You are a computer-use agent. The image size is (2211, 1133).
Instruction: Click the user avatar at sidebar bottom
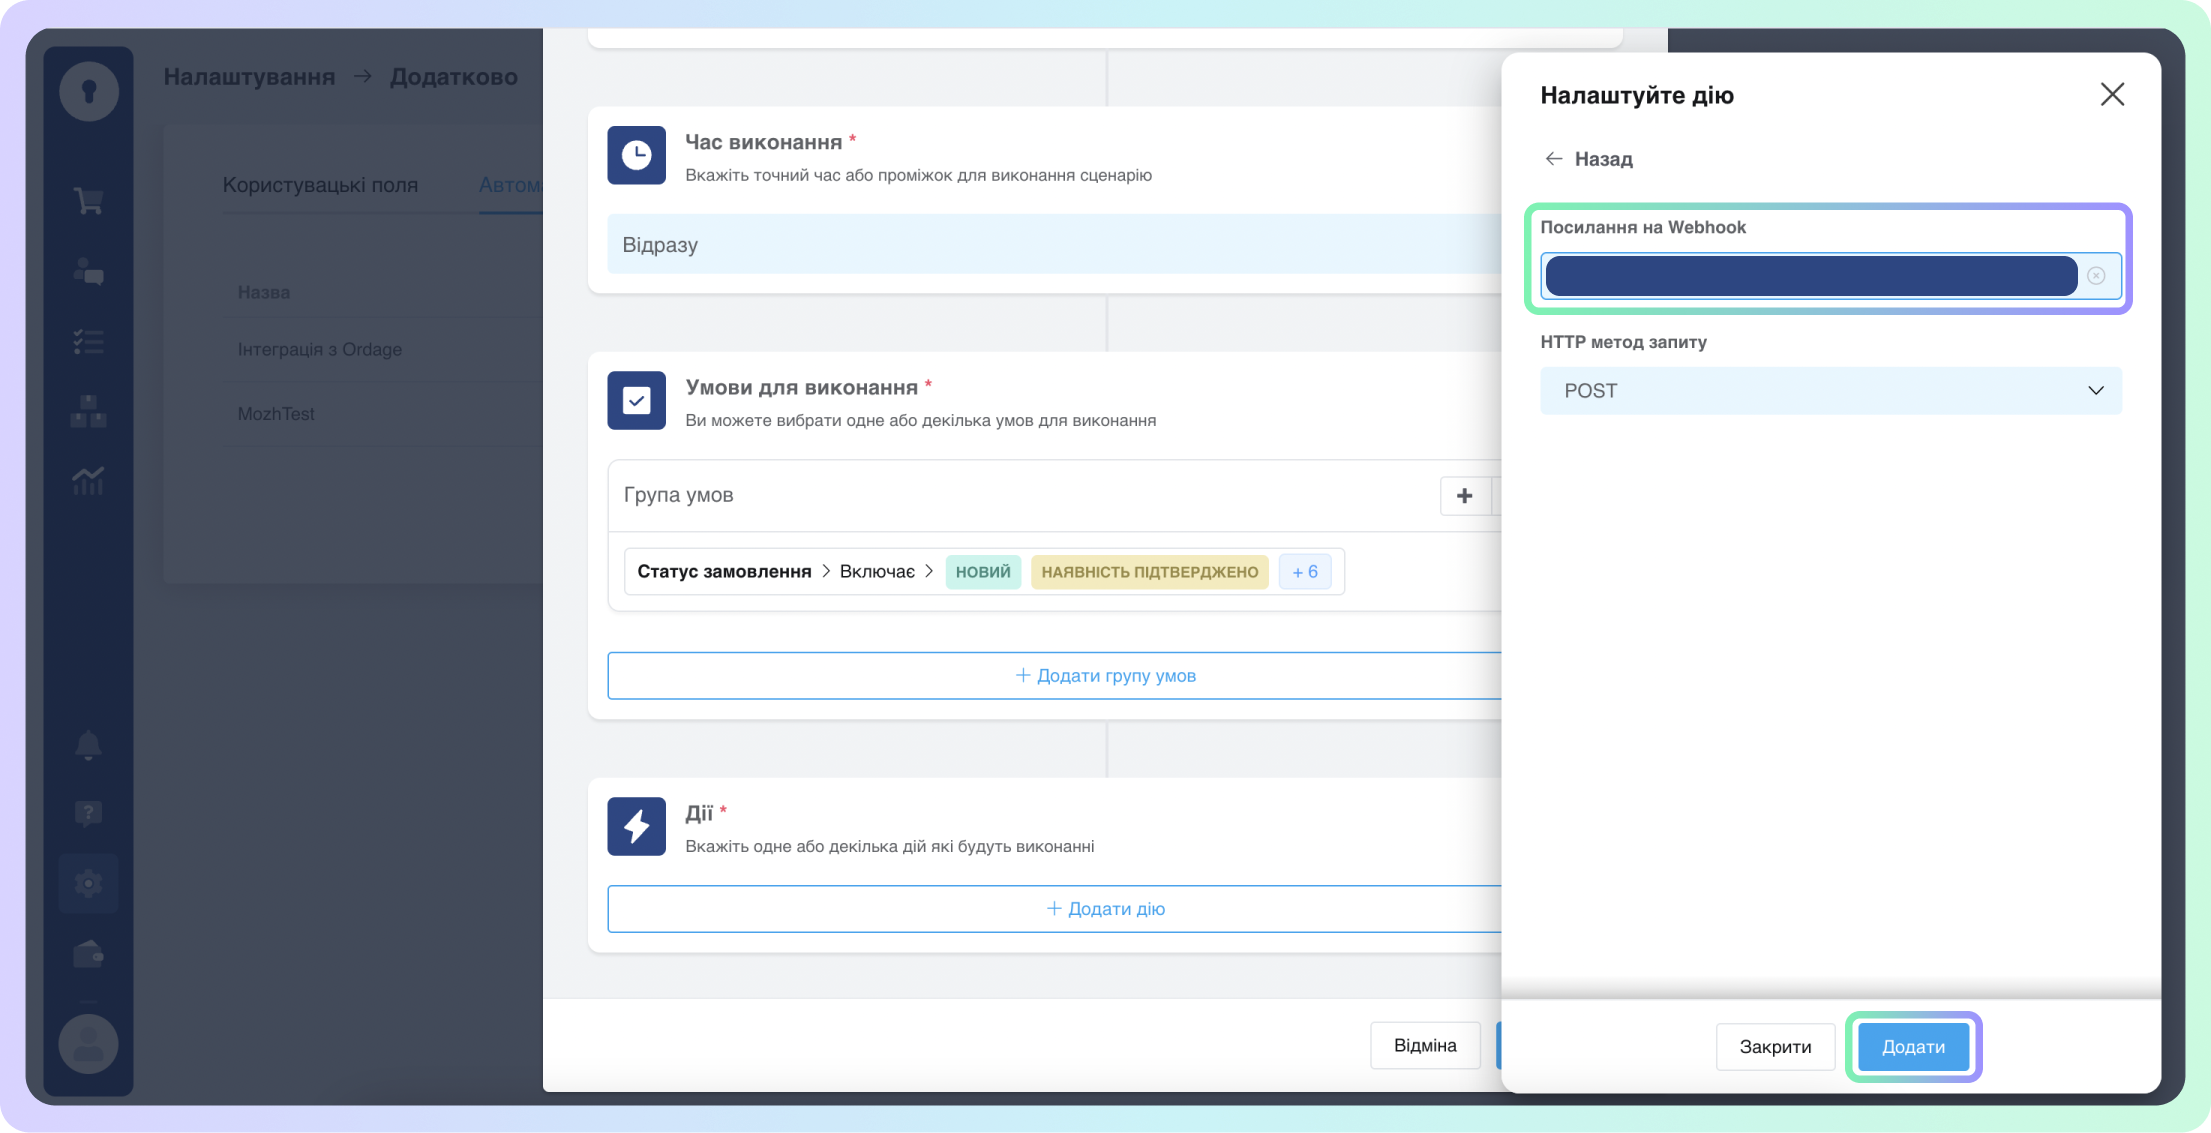tap(88, 1044)
